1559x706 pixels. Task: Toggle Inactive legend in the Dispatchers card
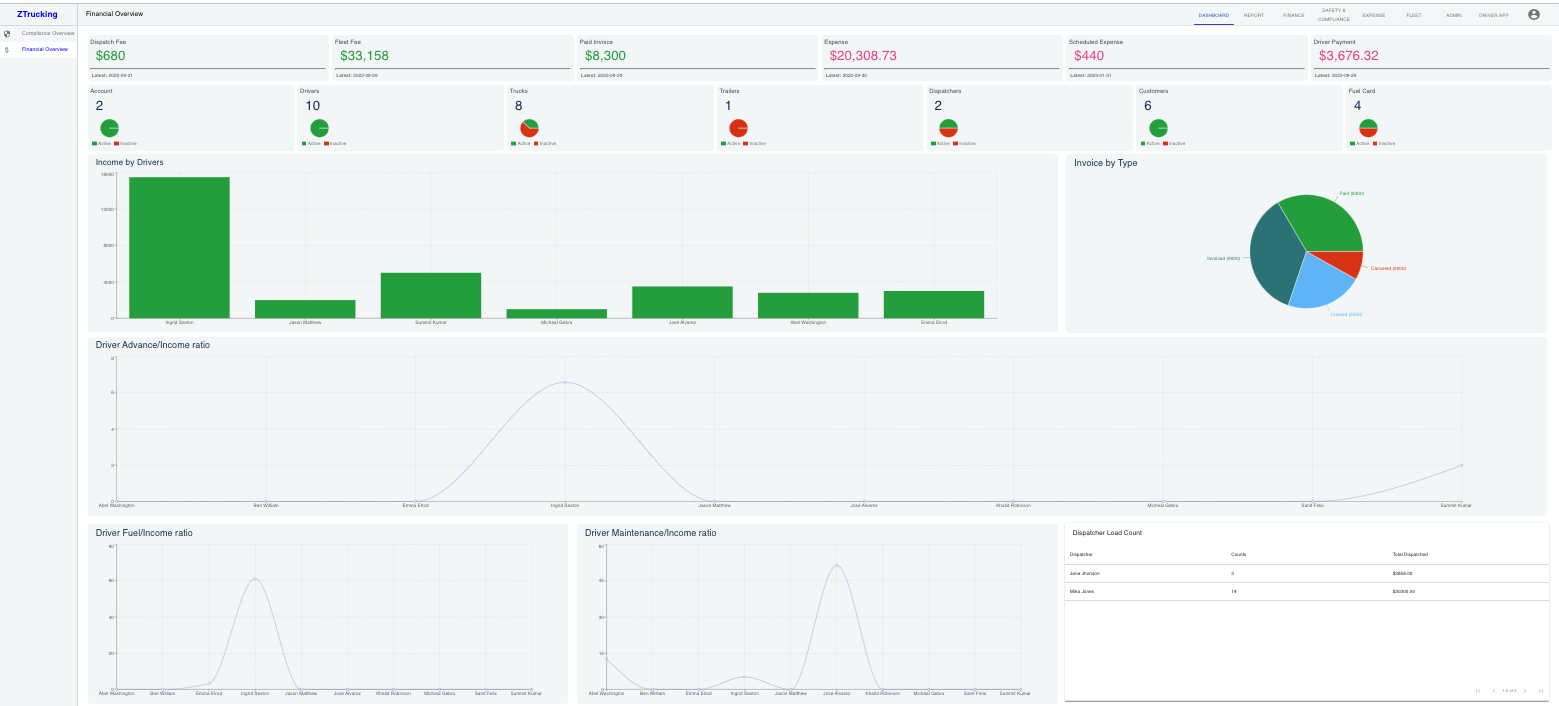click(x=964, y=143)
